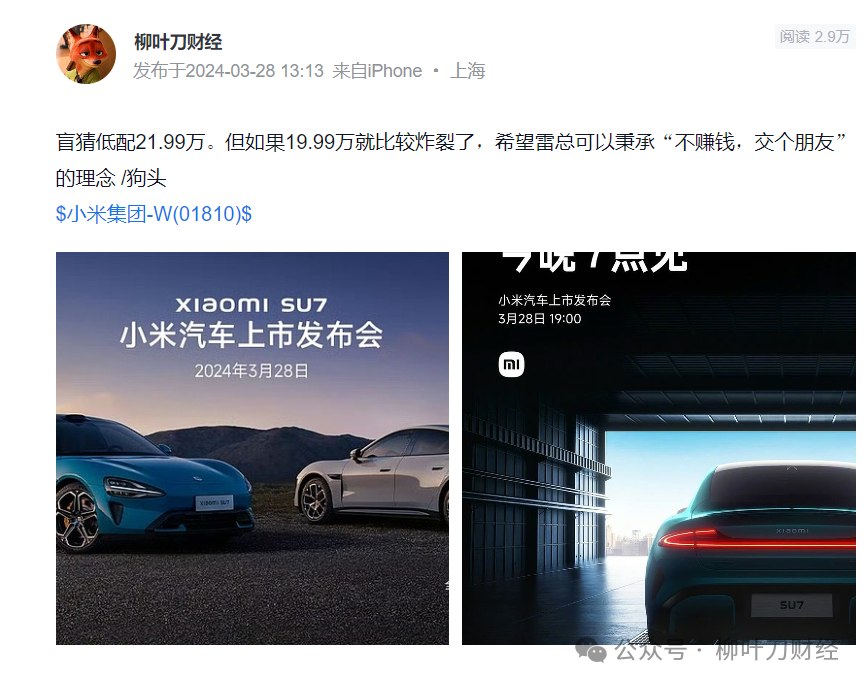The height and width of the screenshot is (684, 866).
Task: Open the $小米集团-W(01810)$ stock link
Action: (x=154, y=214)
